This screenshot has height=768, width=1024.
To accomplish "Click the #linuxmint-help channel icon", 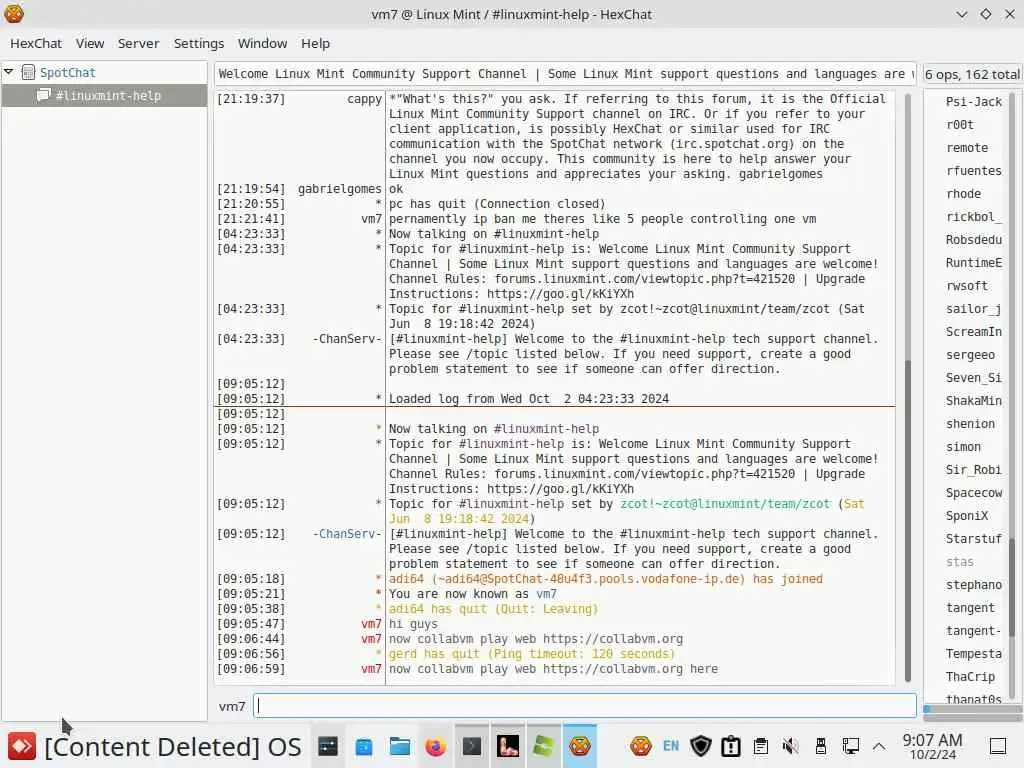I will 44,95.
